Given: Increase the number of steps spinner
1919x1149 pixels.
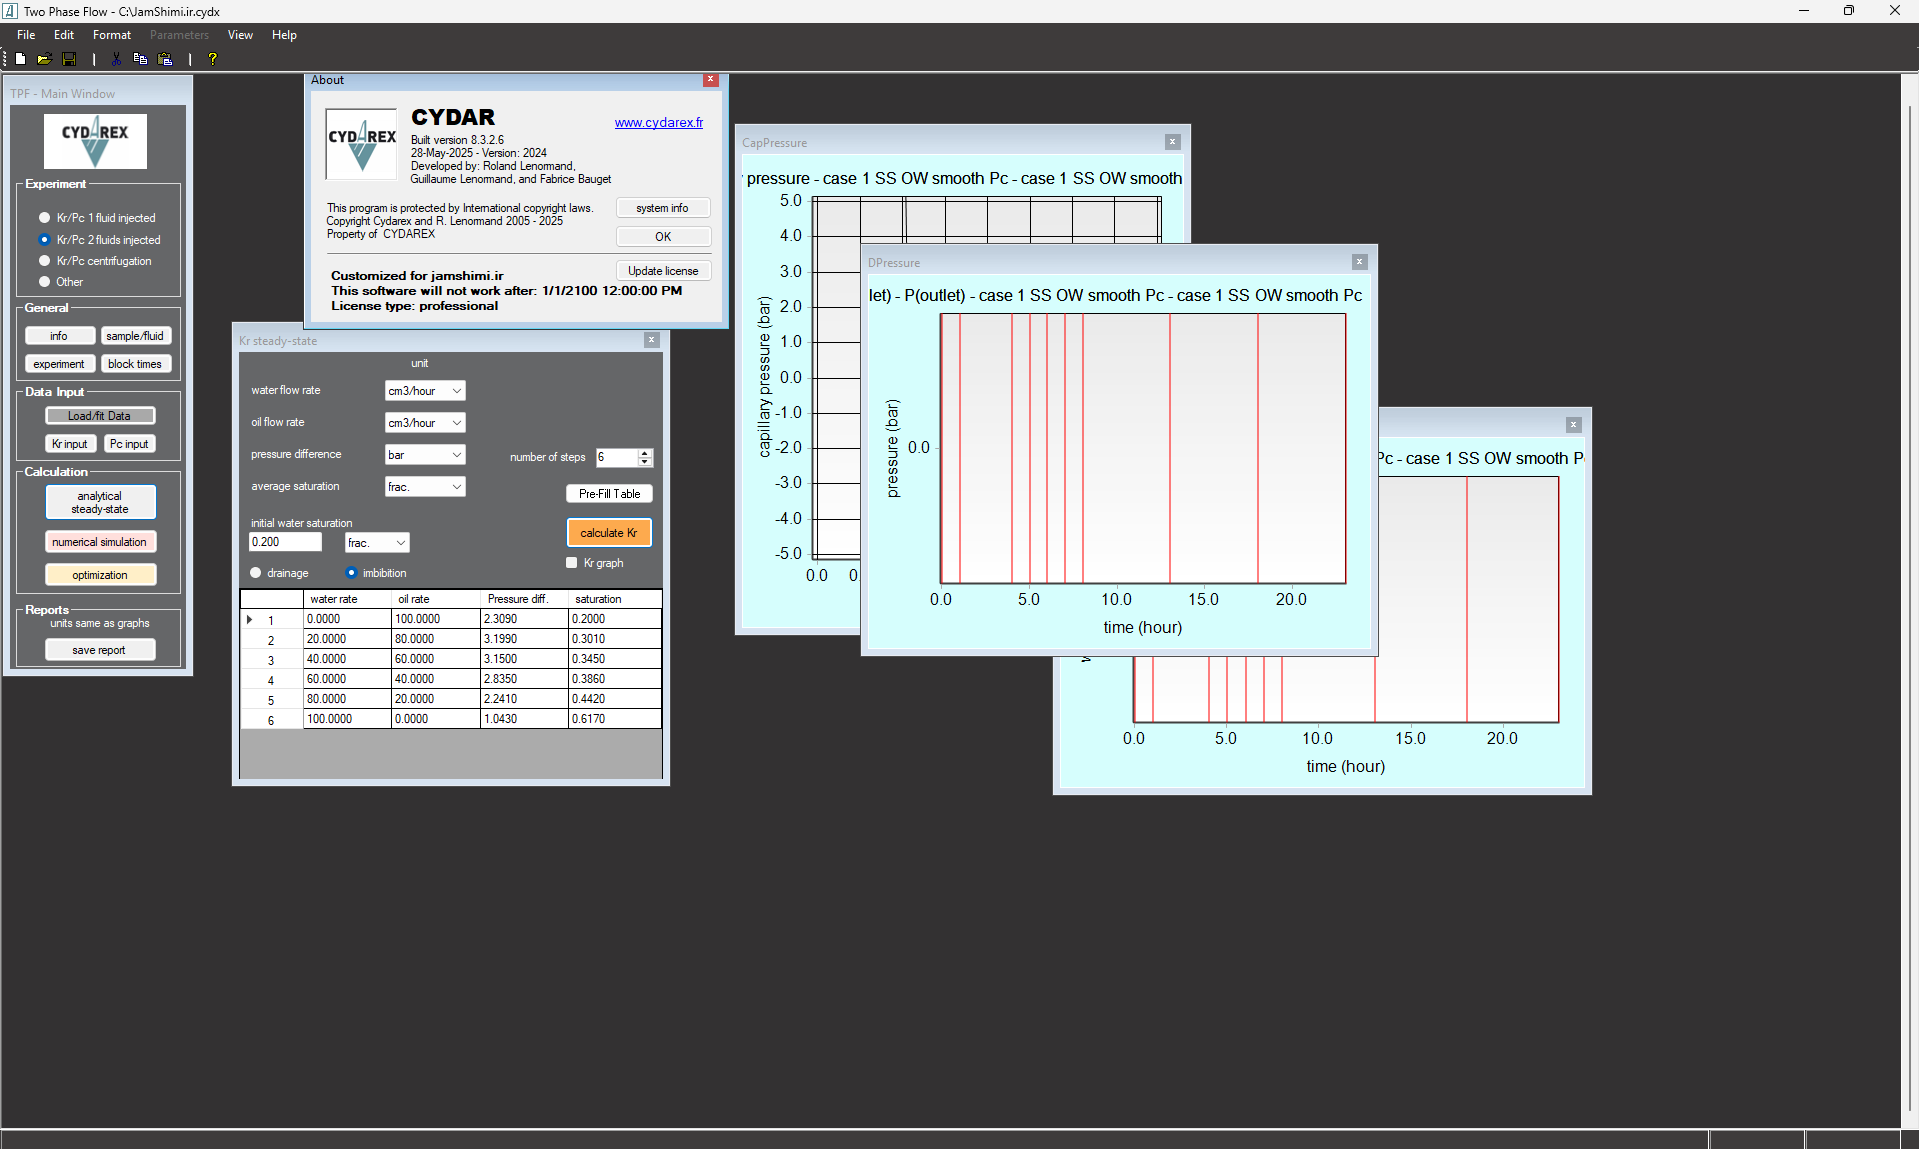Looking at the screenshot, I should (x=645, y=453).
